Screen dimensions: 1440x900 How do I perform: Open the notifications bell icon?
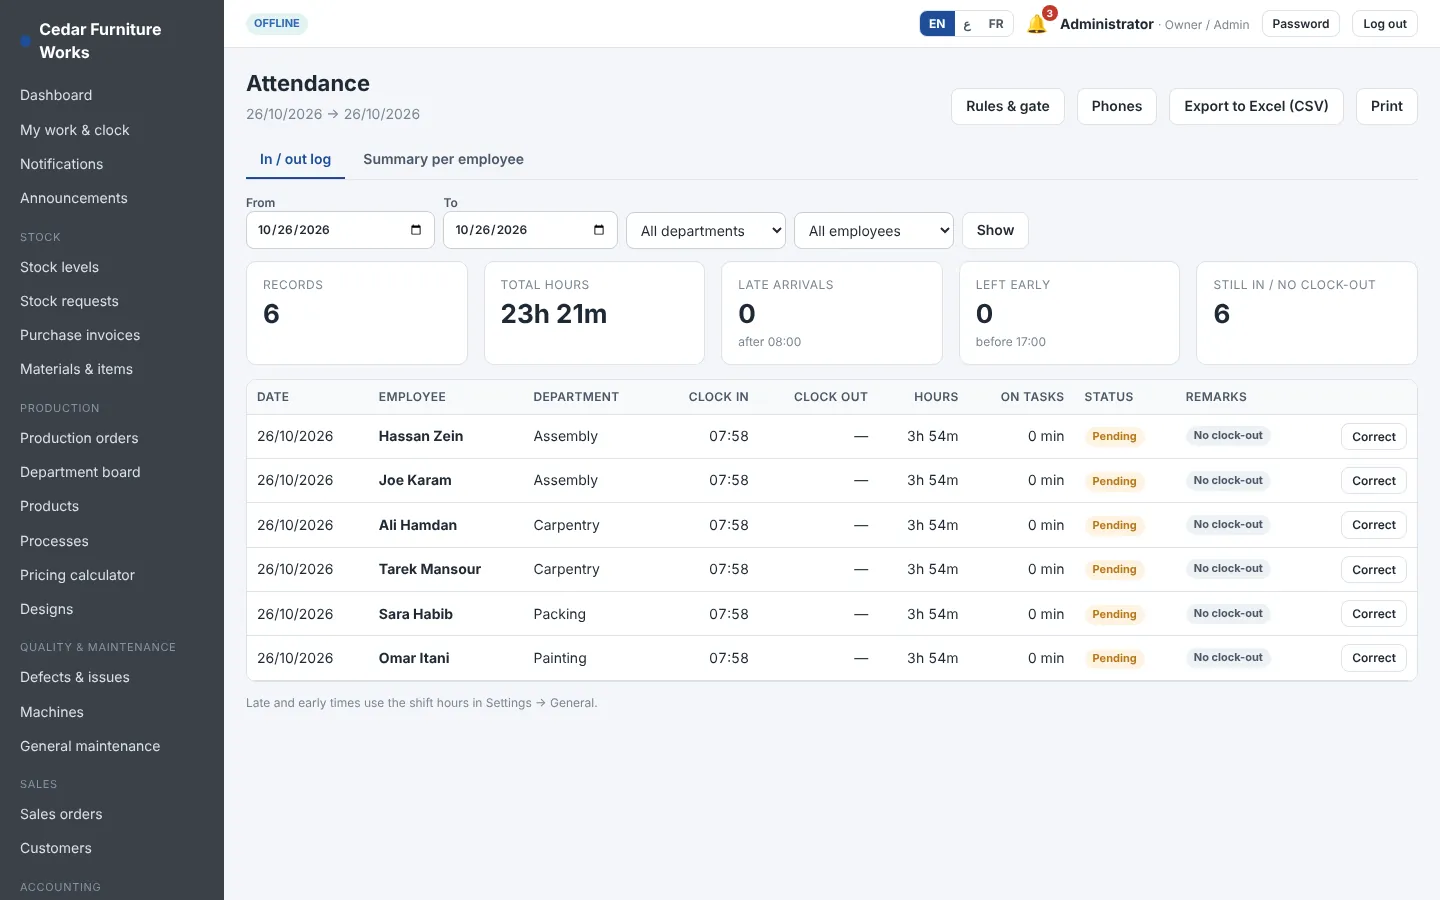tap(1037, 24)
